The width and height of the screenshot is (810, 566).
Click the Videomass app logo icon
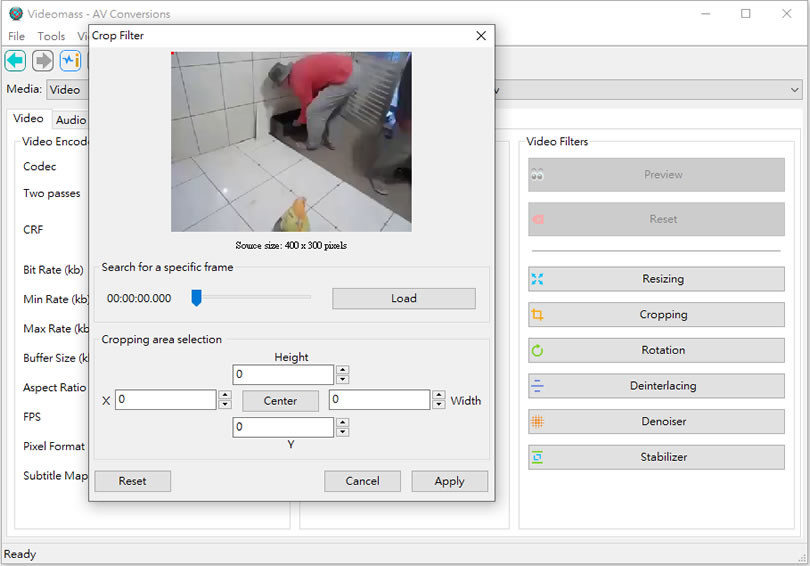(x=16, y=14)
